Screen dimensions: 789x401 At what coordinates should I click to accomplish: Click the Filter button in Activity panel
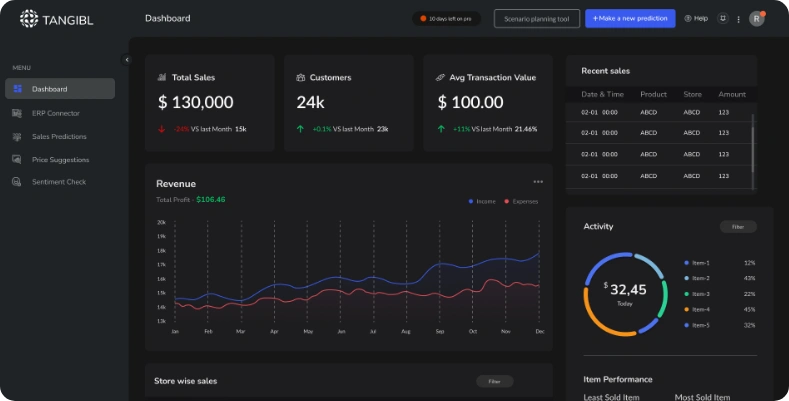point(738,227)
